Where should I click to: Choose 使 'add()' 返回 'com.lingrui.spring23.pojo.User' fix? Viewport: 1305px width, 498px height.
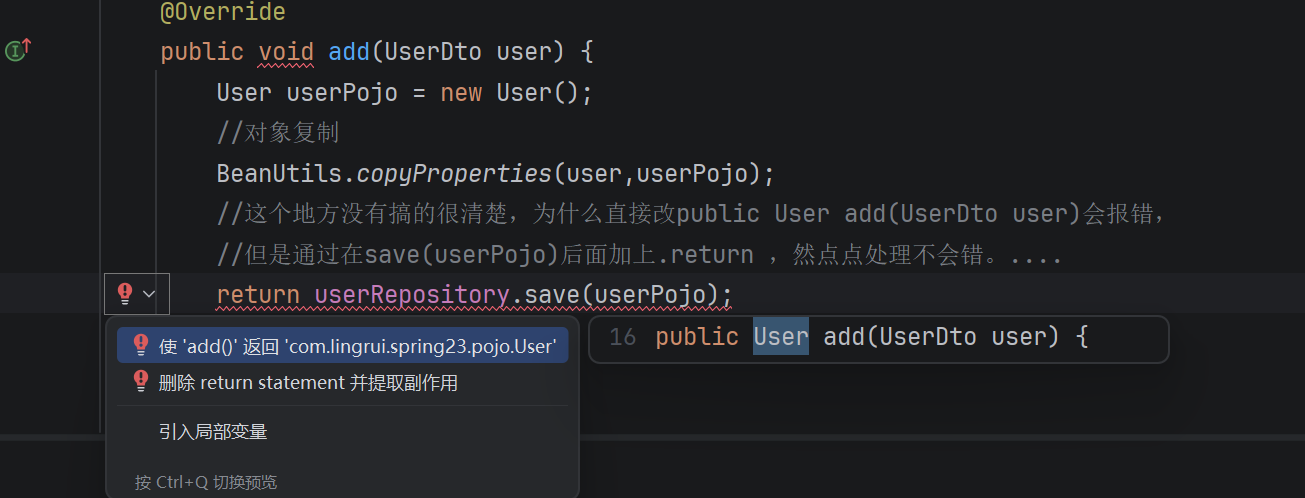tap(343, 346)
